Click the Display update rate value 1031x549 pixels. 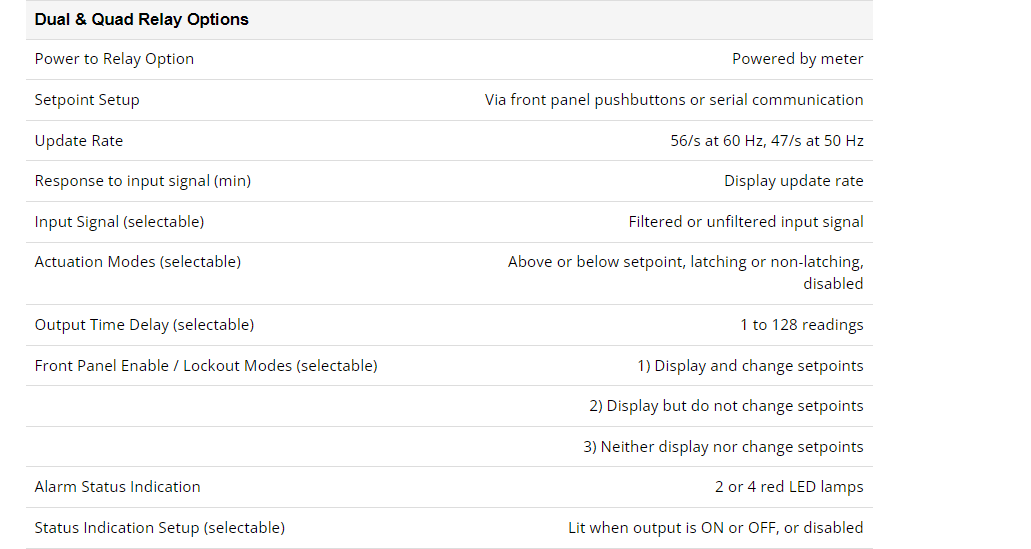794,181
